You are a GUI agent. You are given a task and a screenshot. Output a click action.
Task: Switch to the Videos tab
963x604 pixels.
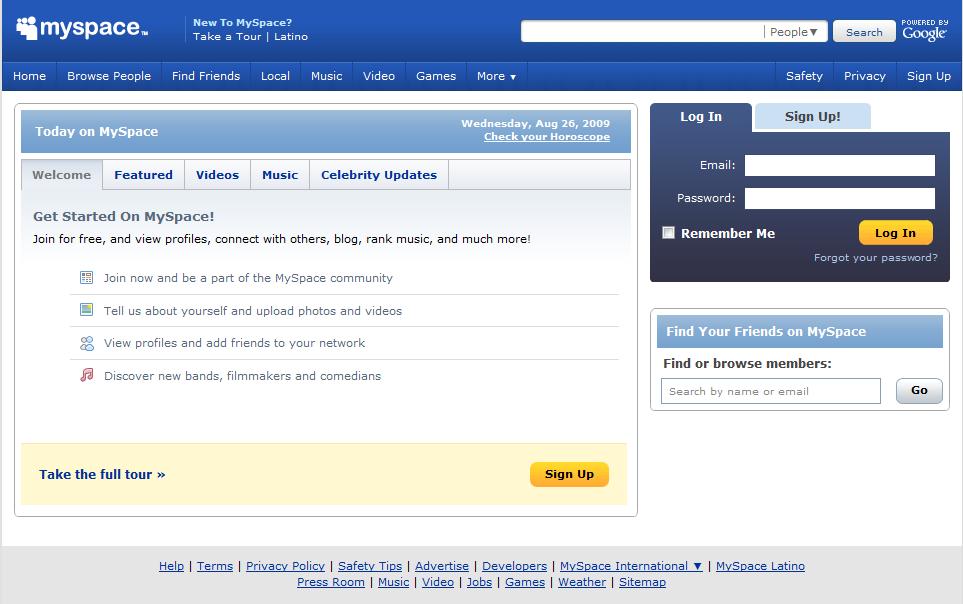(217, 175)
